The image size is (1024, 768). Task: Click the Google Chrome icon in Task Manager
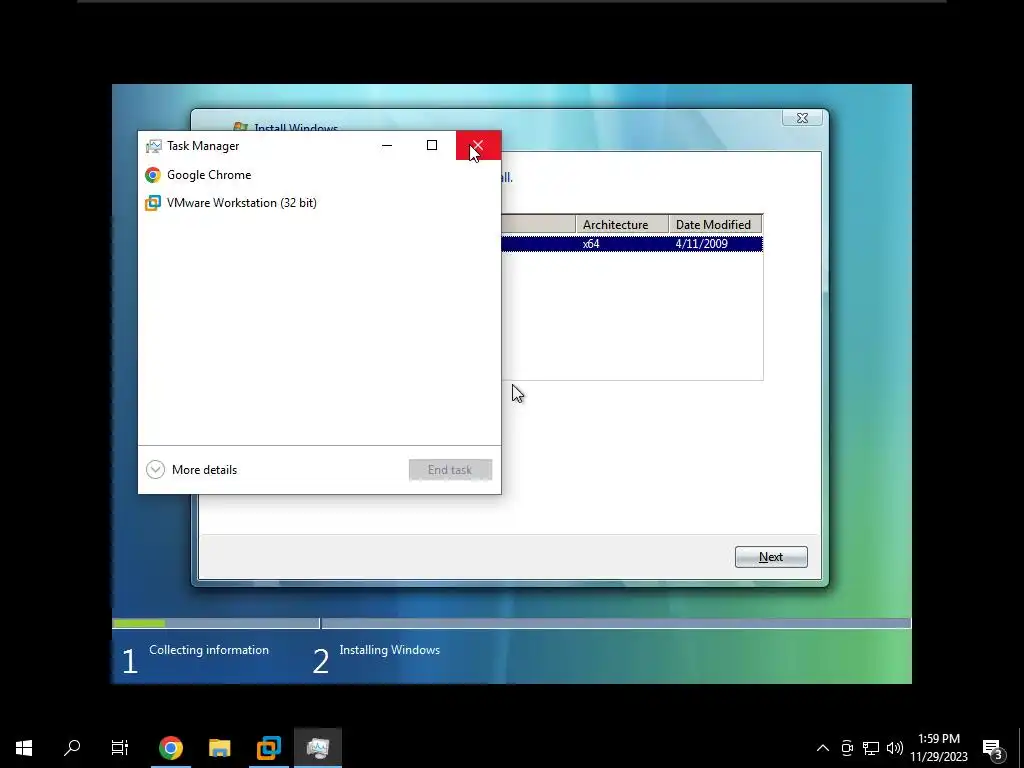[153, 174]
